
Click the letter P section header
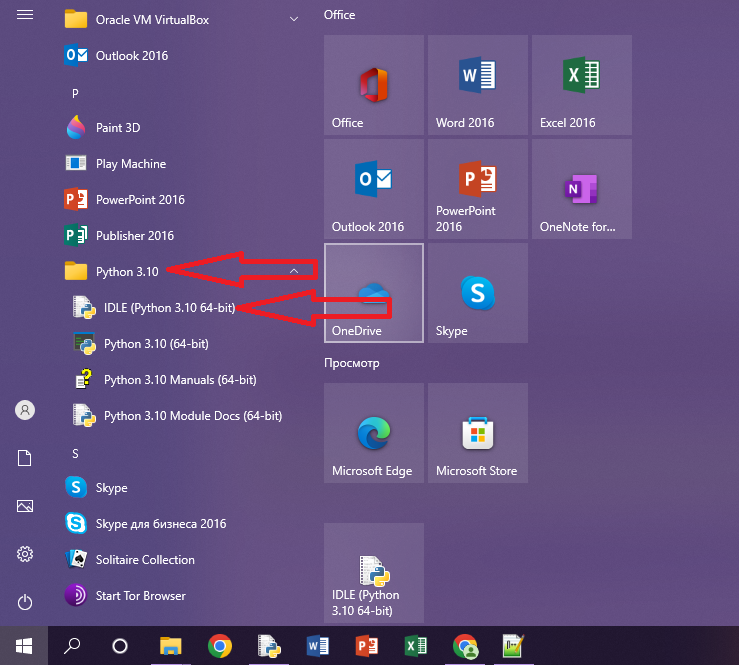coord(75,93)
